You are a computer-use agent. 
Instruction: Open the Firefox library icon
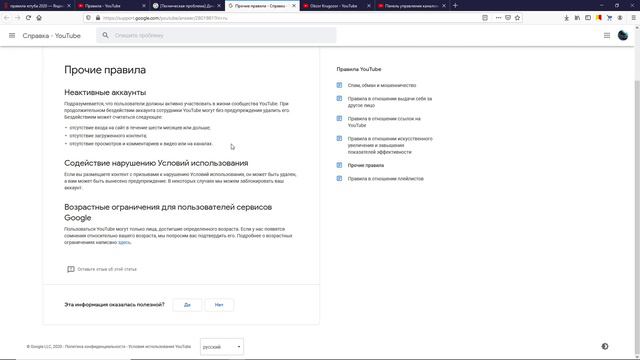click(577, 18)
